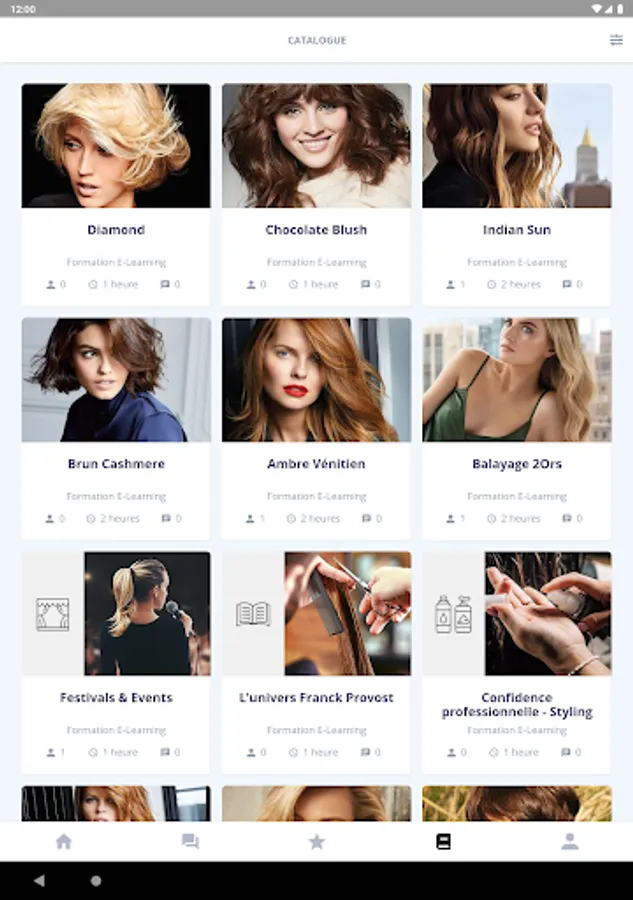This screenshot has width=633, height=900.
Task: Tap the Android back arrow
Action: [x=39, y=880]
